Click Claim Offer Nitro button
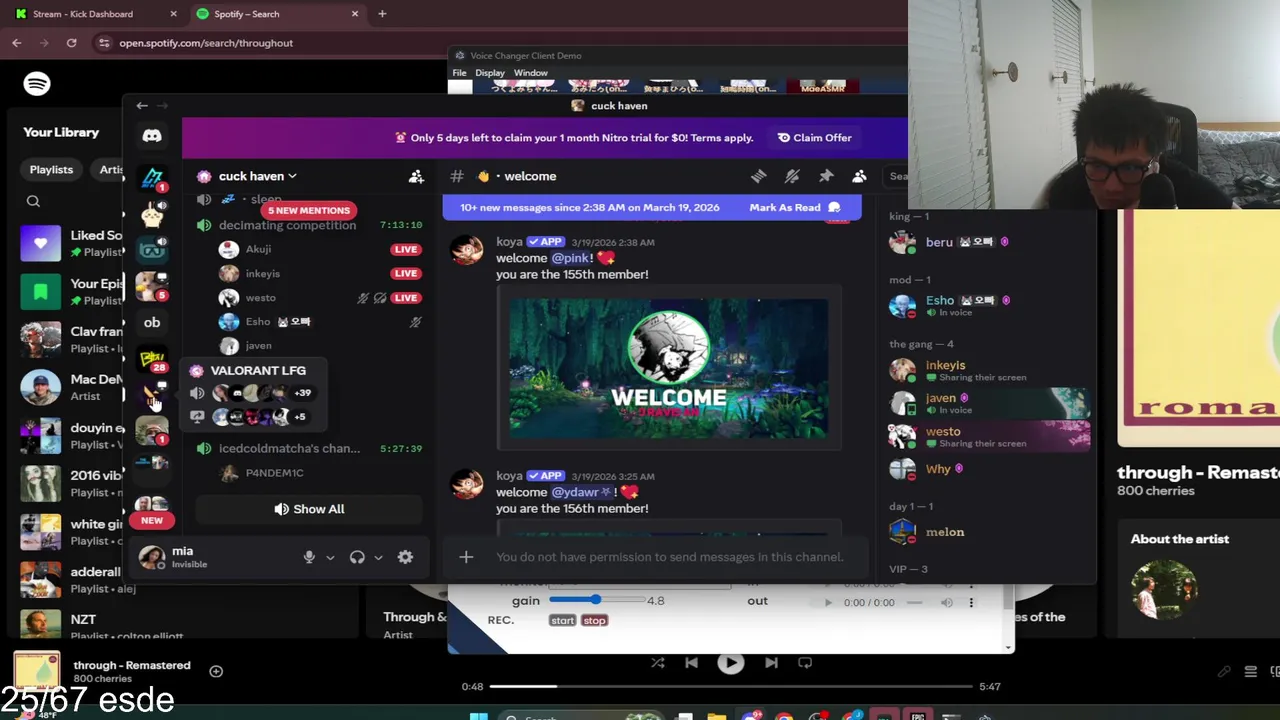Screen dimensions: 1280x720 coord(814,138)
